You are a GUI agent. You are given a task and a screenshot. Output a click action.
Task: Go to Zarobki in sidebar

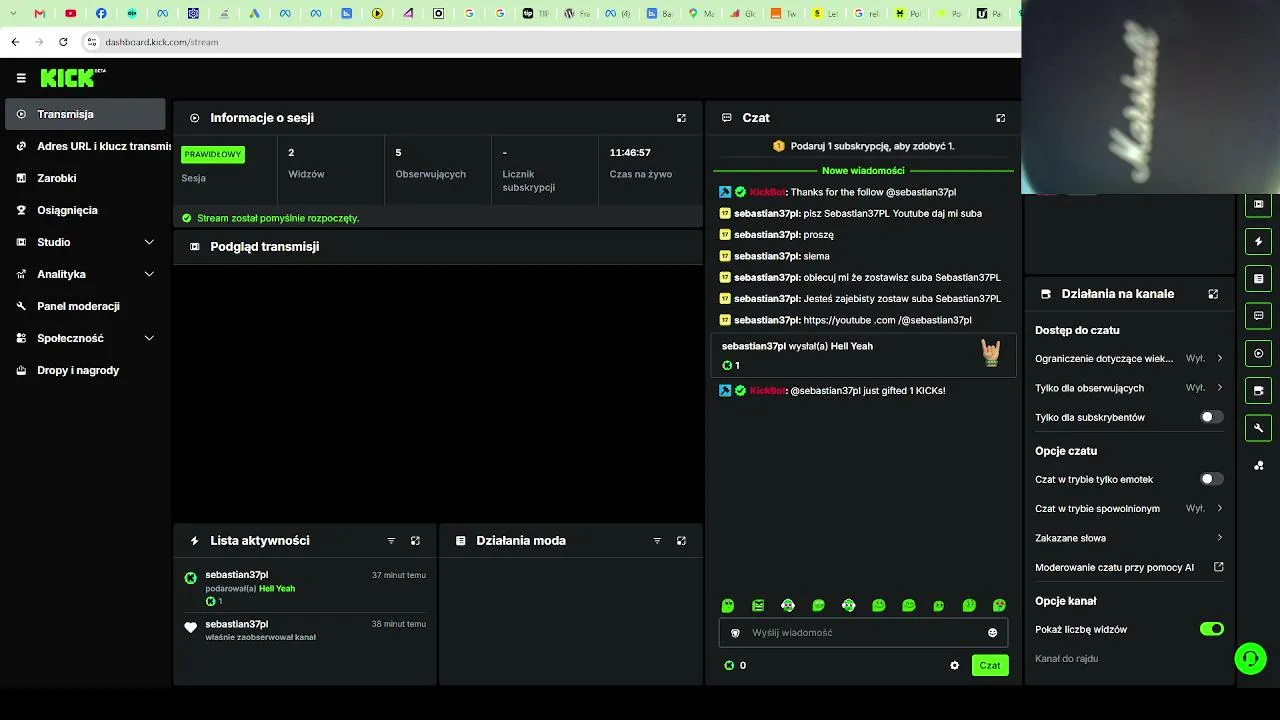coord(85,178)
